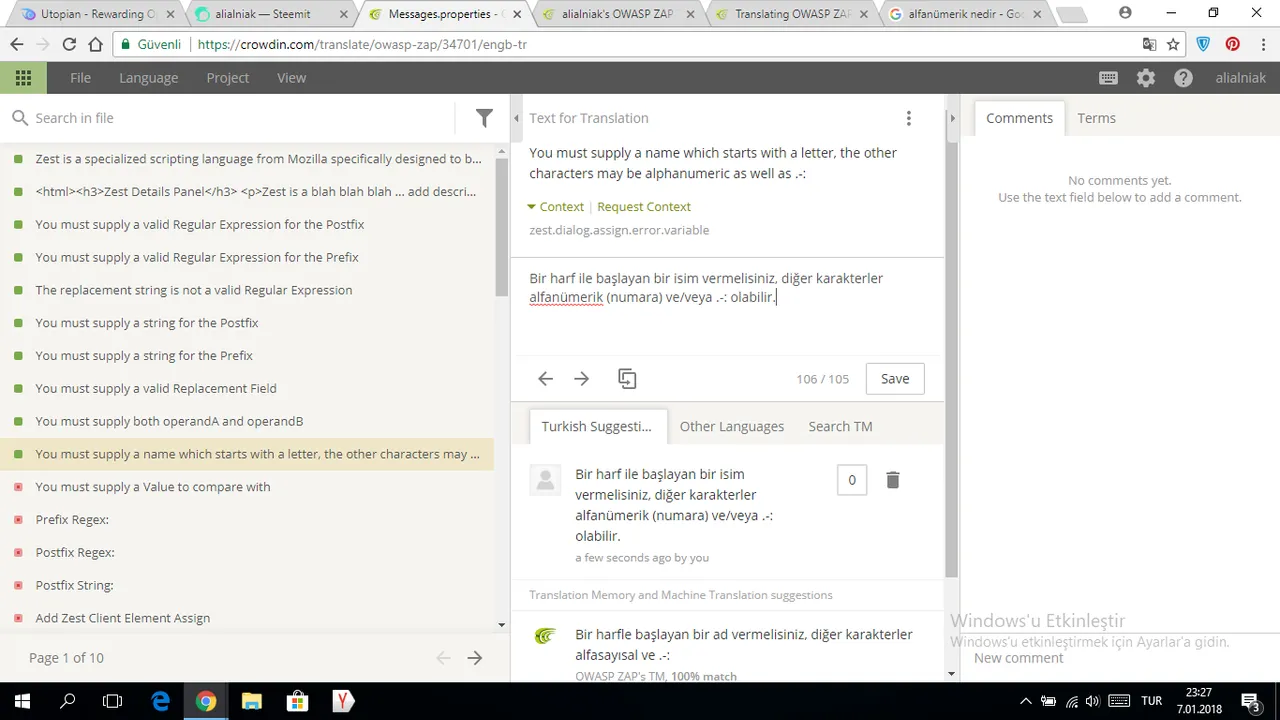Click the browser reload button
This screenshot has width=1280, height=720.
tap(69, 44)
